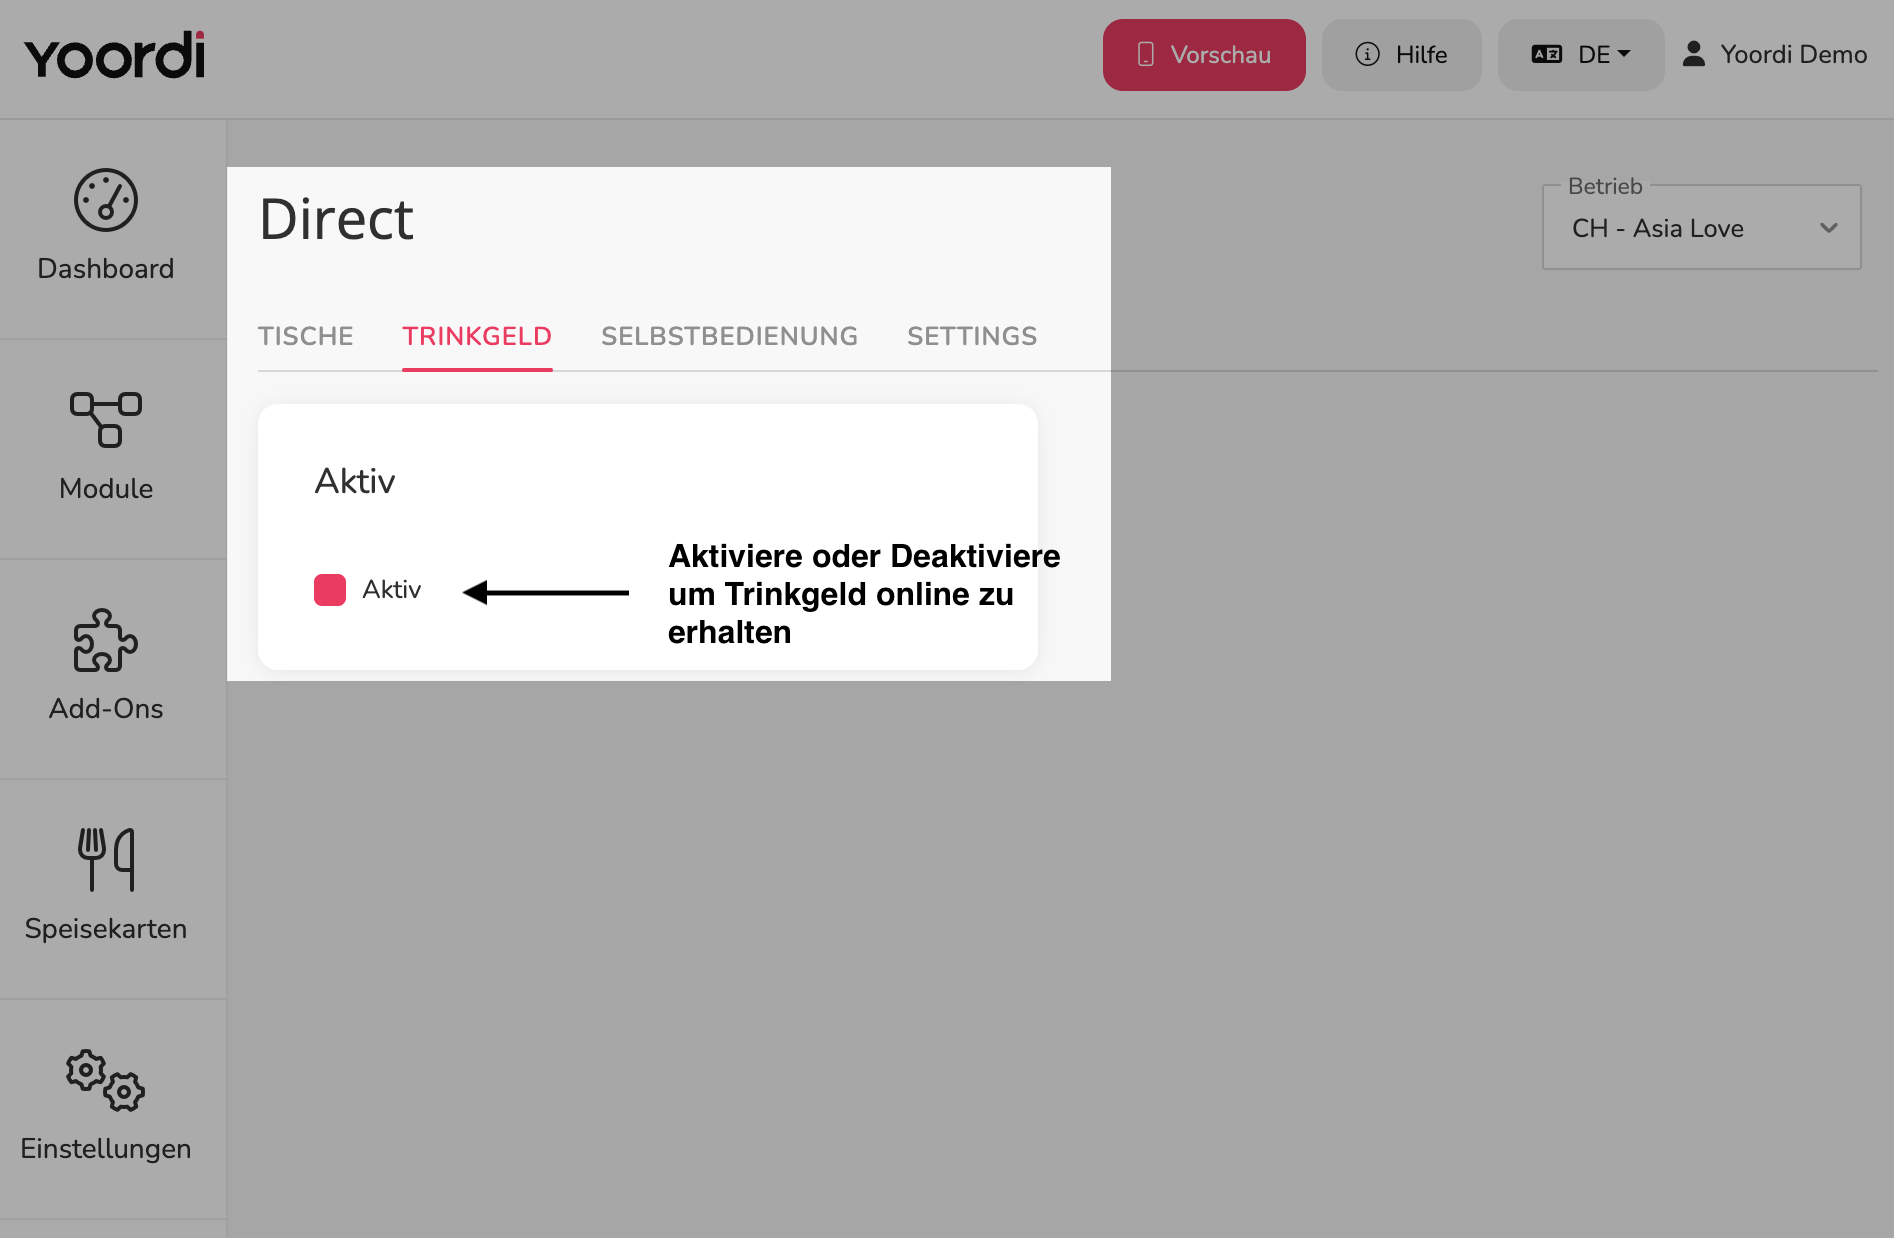Screen dimensions: 1894x1238
Task: Open the Module flowchart icon
Action: click(x=105, y=420)
